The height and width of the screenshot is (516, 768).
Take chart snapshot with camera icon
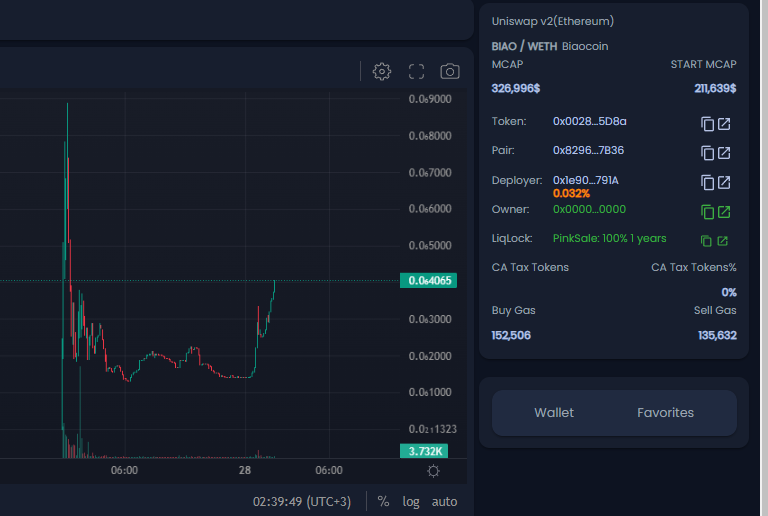coord(450,71)
